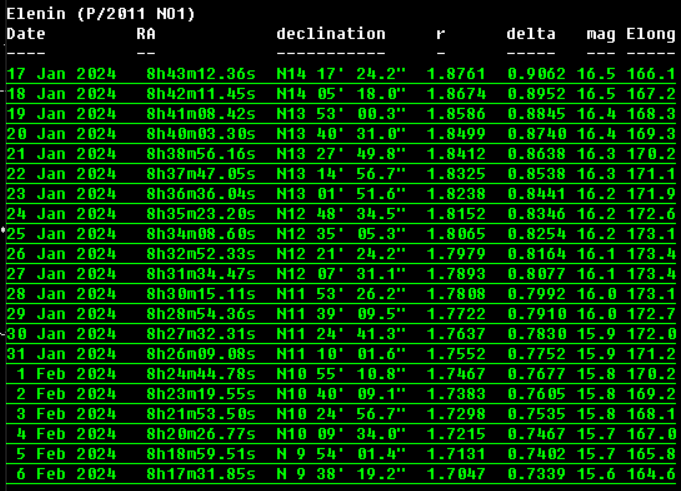
Task: Click the Elong column header
Action: (650, 34)
